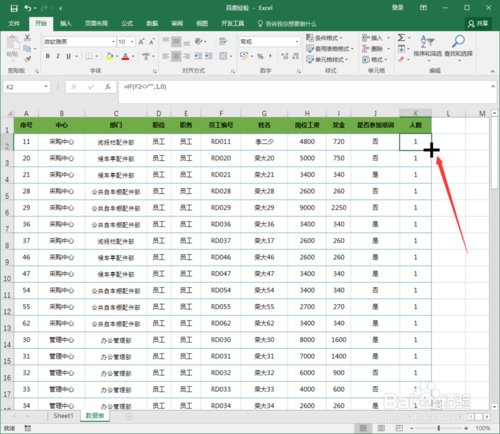Open the Name Box dropdown arrow
The height and width of the screenshot is (434, 500).
pyautogui.click(x=46, y=87)
